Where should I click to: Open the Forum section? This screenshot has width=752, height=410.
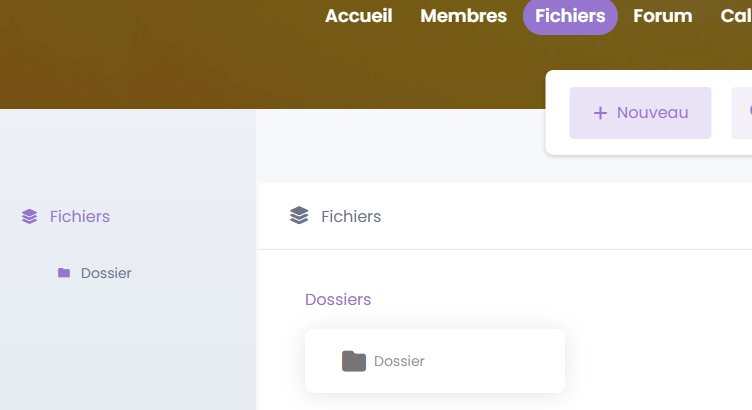(662, 16)
